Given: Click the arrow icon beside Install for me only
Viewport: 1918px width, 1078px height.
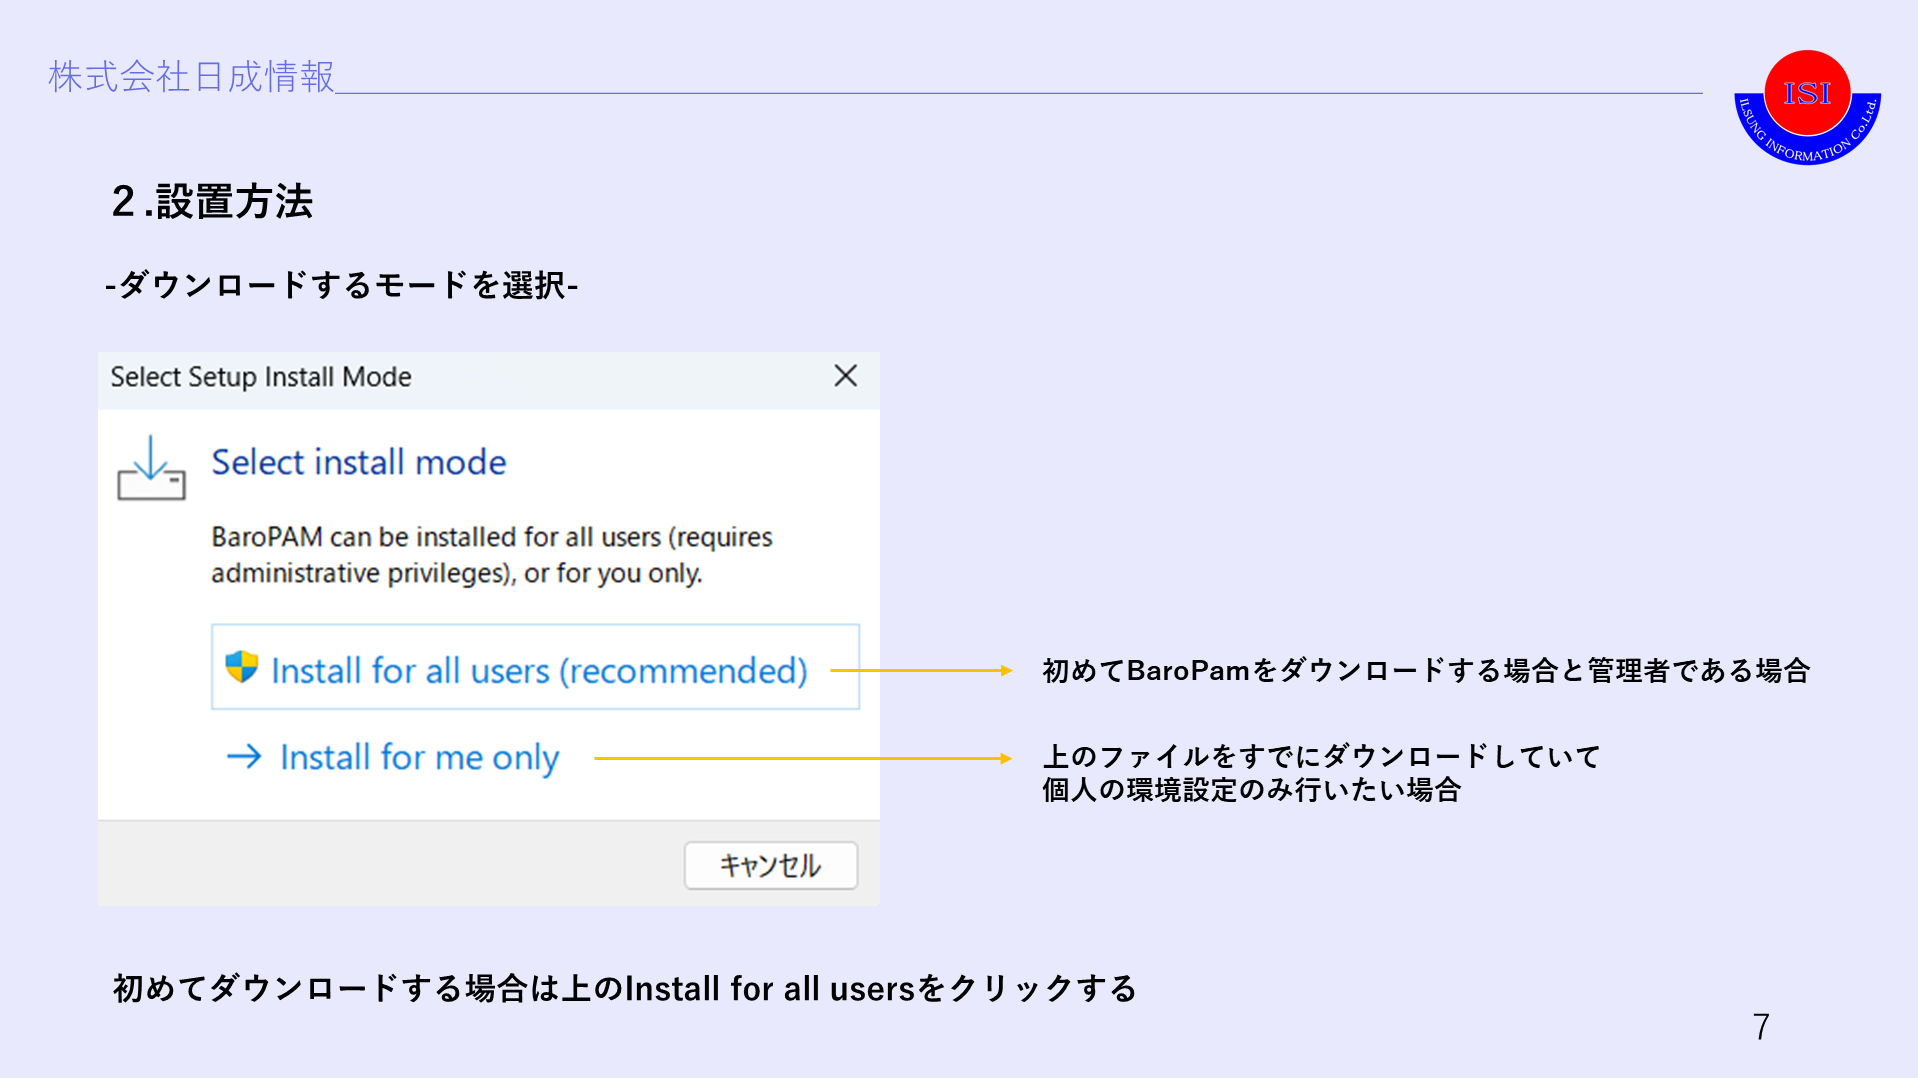Looking at the screenshot, I should tap(244, 756).
